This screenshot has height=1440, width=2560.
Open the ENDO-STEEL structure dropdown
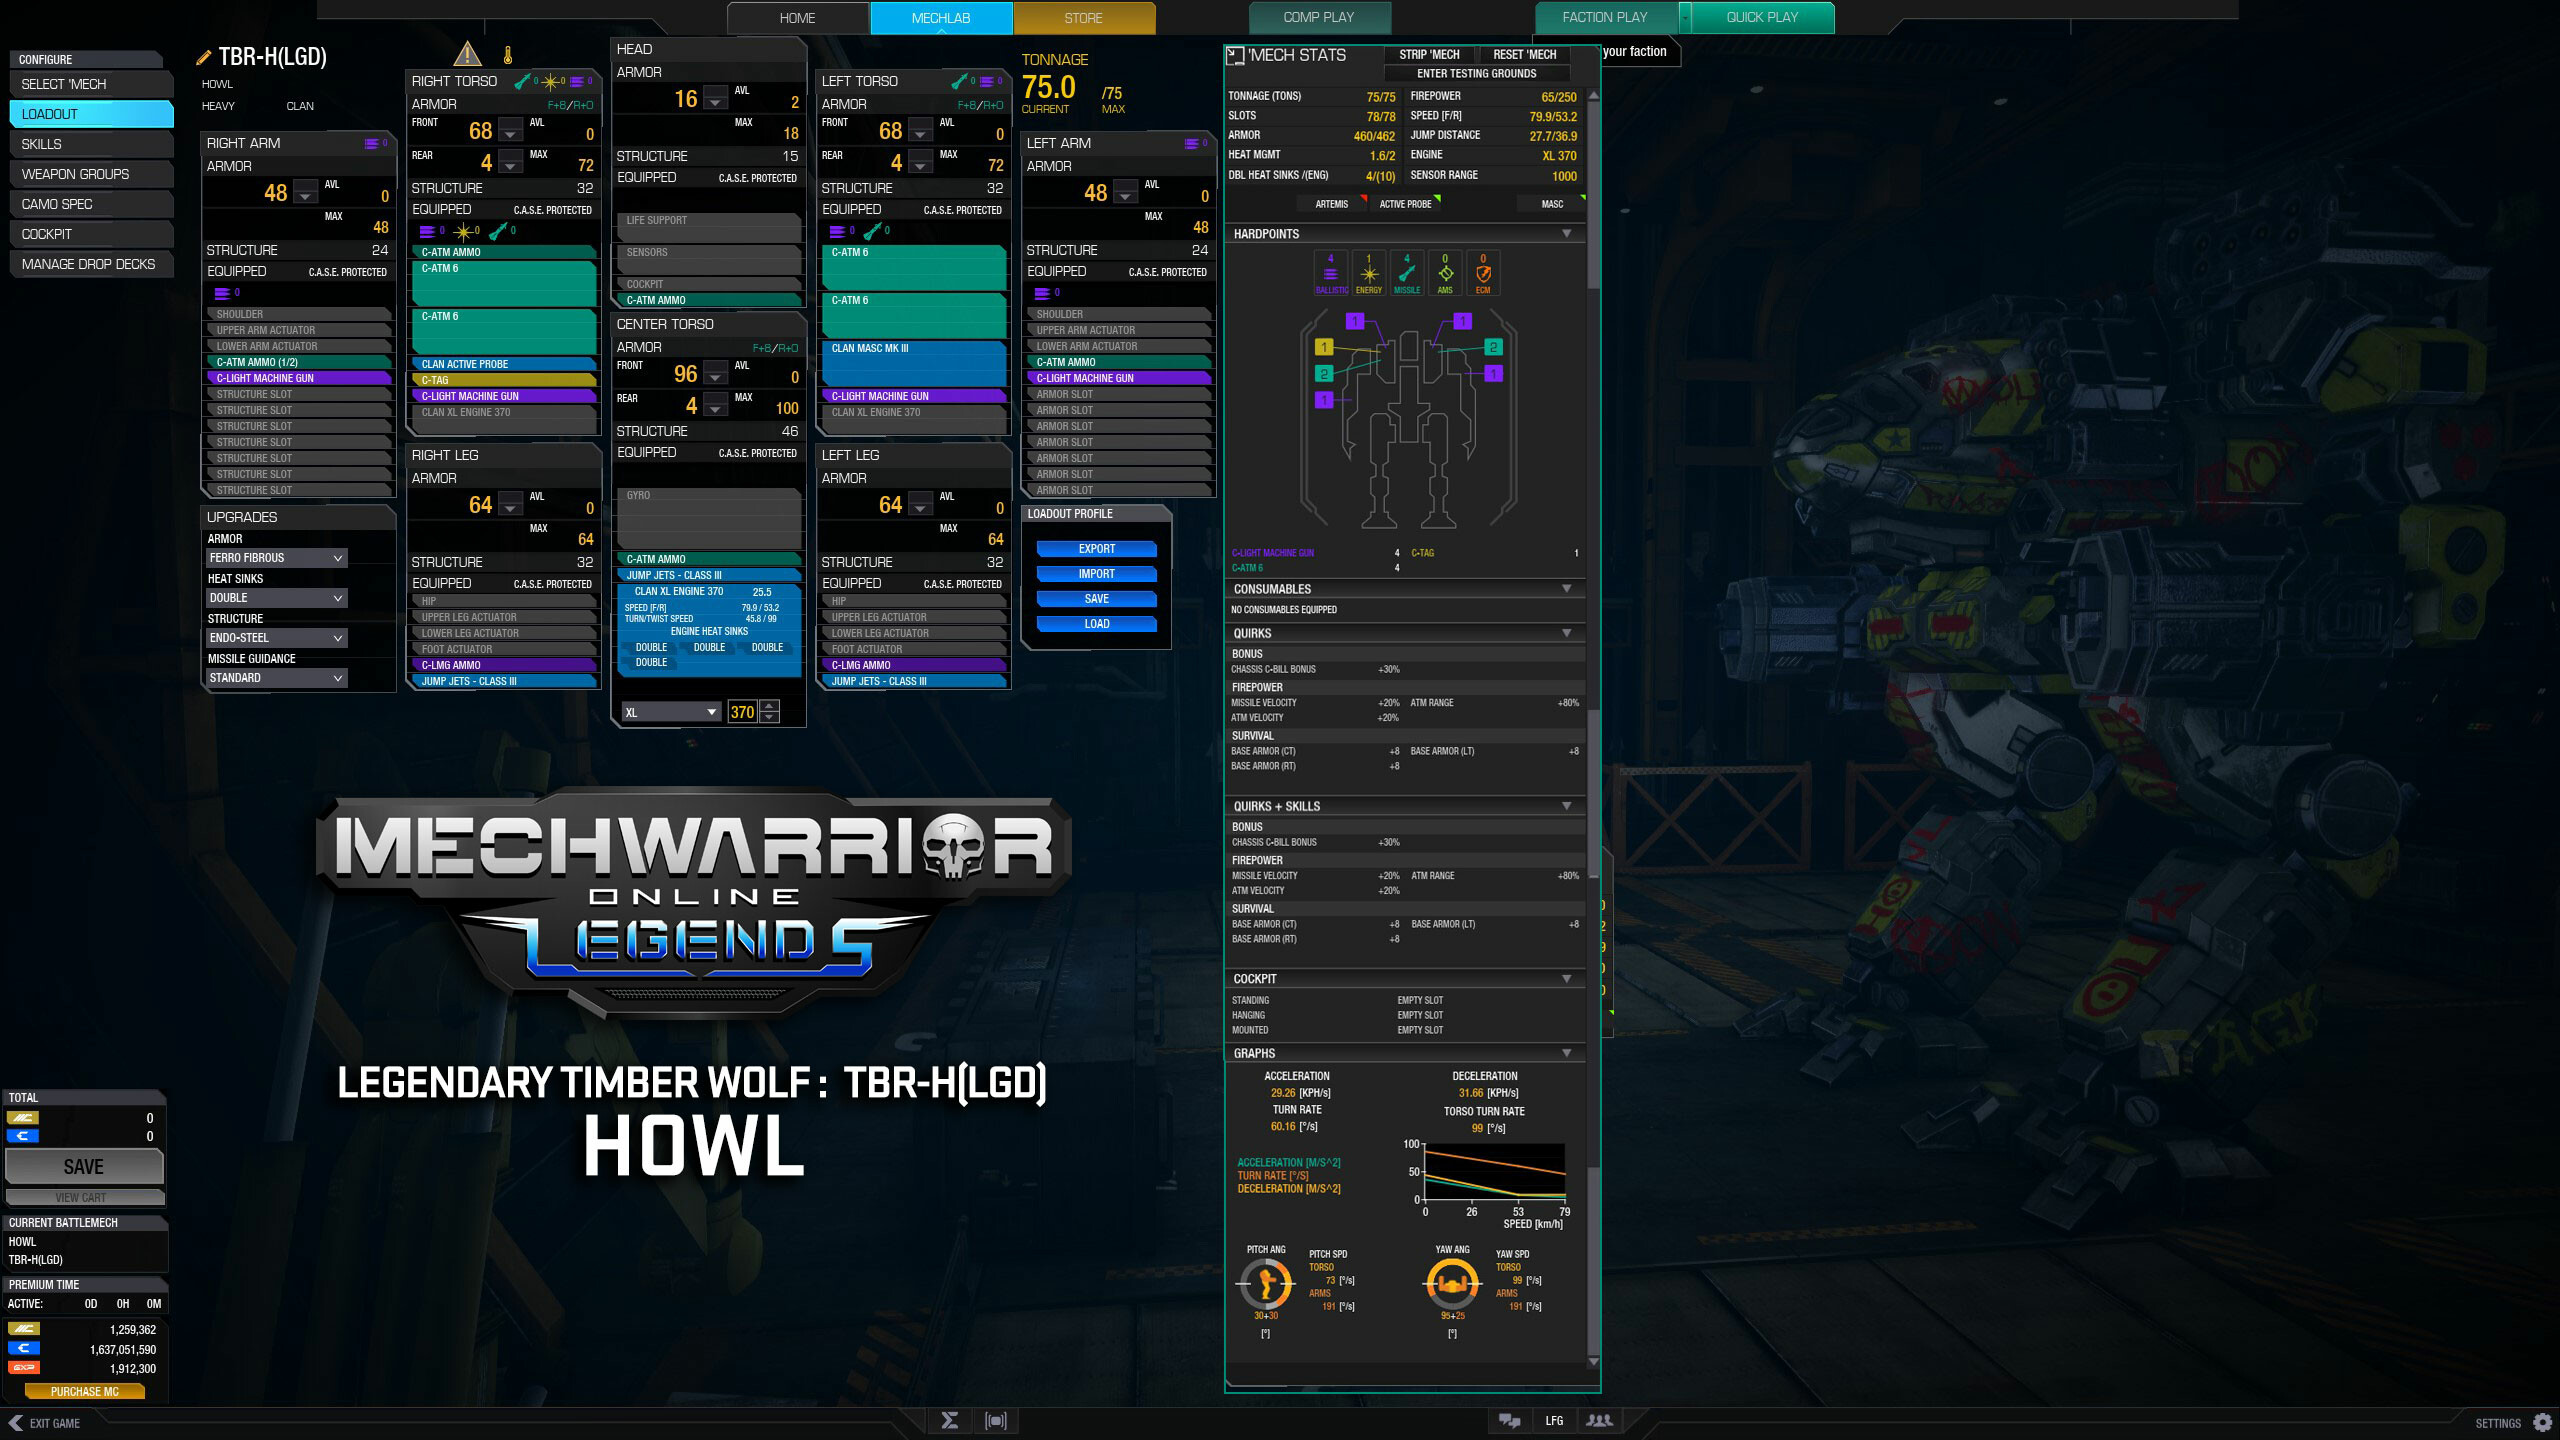(x=276, y=637)
